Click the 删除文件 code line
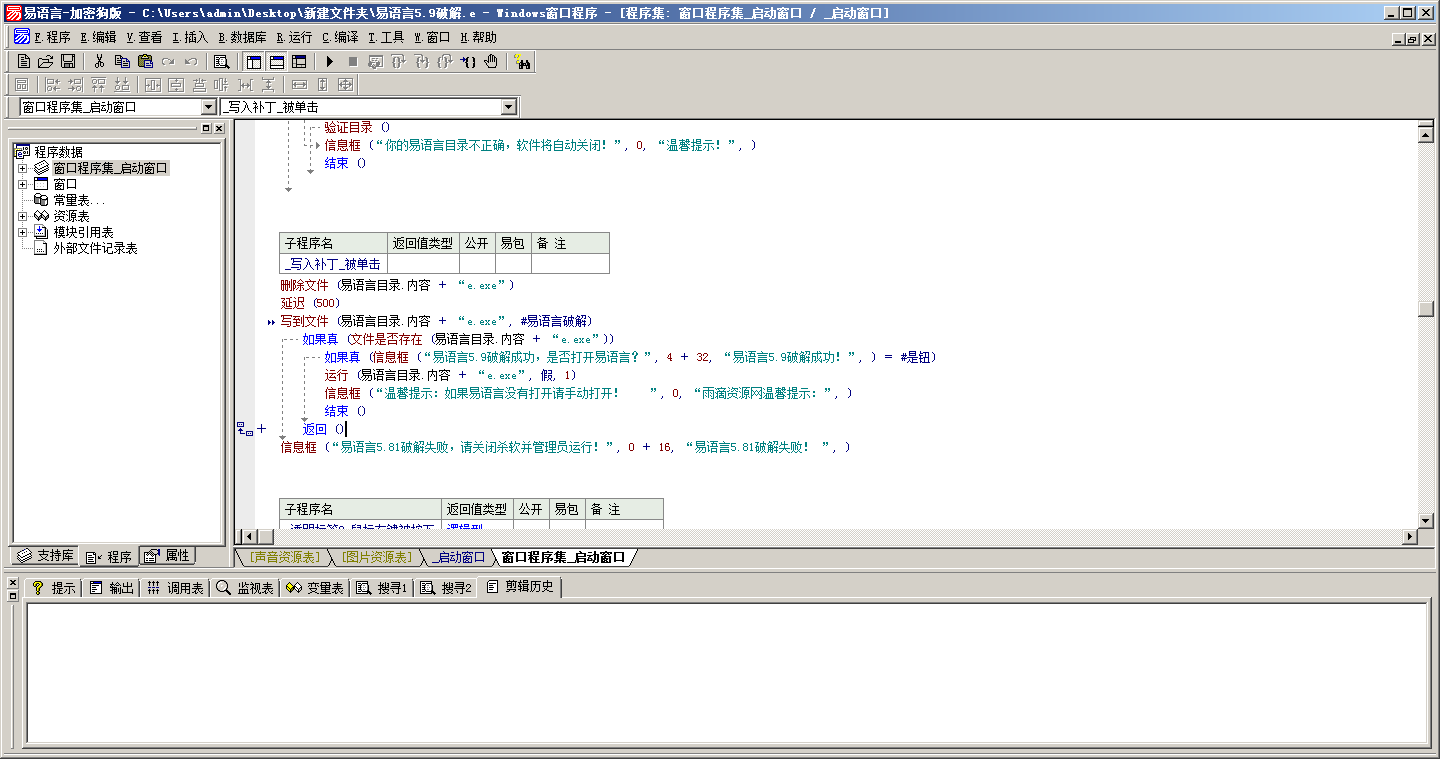Screen dimensions: 1440x759 point(397,285)
